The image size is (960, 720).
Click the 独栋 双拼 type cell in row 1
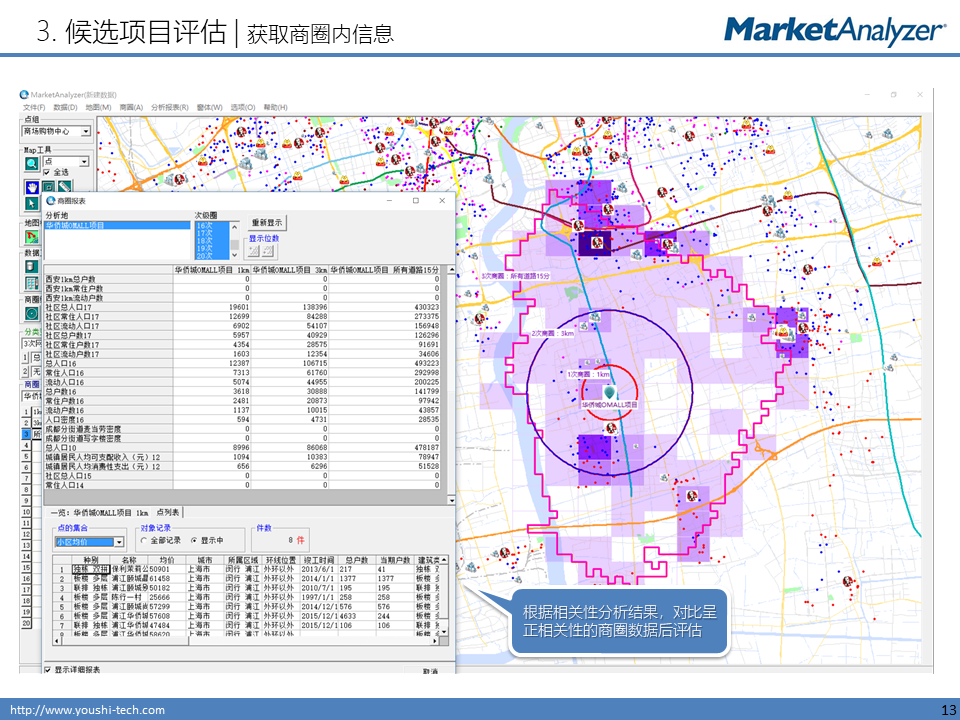point(91,569)
